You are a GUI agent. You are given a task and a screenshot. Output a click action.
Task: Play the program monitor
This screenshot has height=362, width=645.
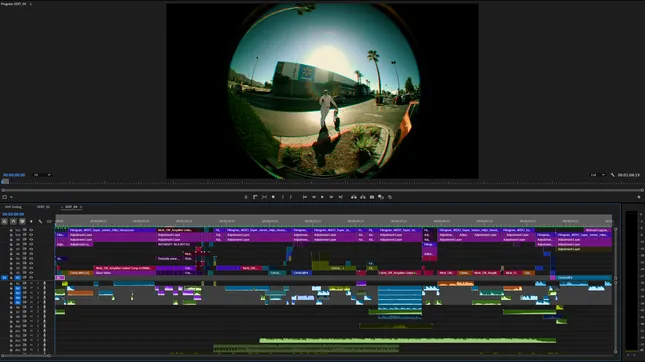(322, 197)
